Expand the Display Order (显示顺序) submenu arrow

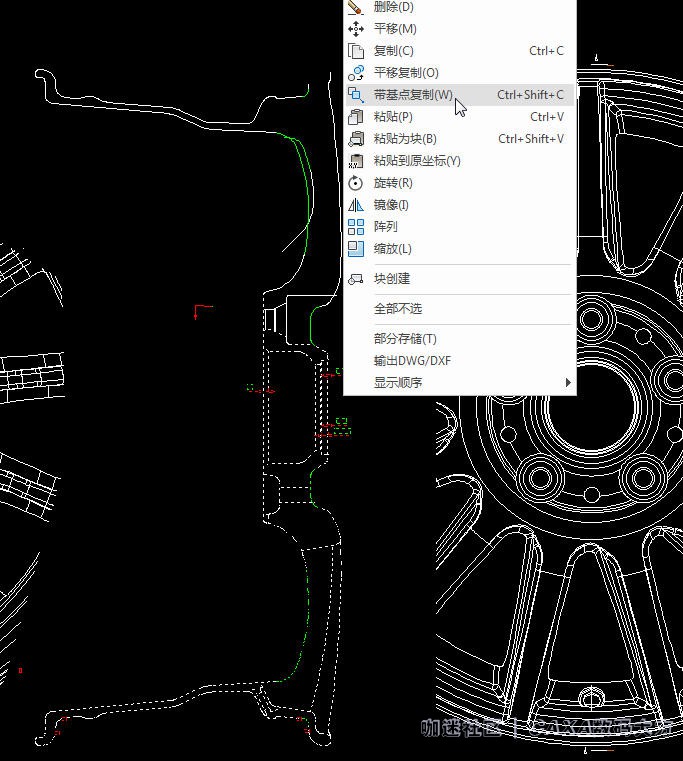[568, 383]
